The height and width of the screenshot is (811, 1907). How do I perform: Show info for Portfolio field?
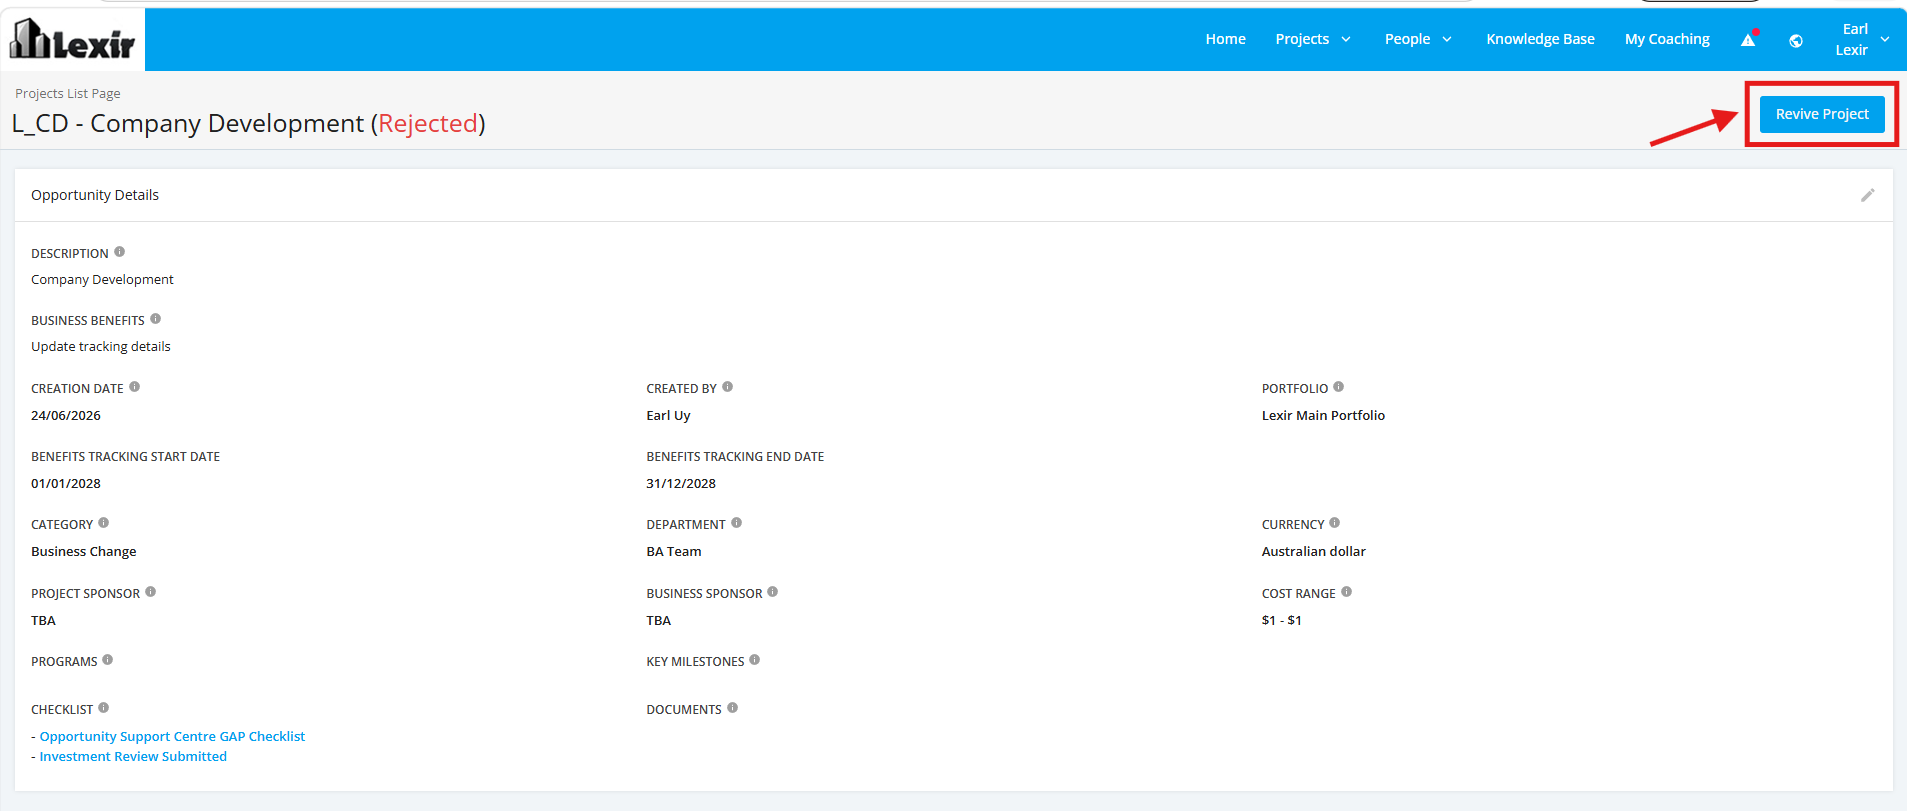(1338, 387)
